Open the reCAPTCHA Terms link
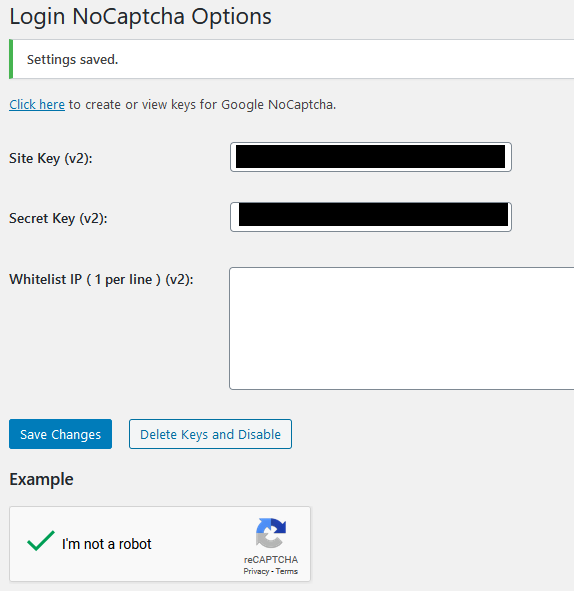The height and width of the screenshot is (591, 574). pos(286,571)
